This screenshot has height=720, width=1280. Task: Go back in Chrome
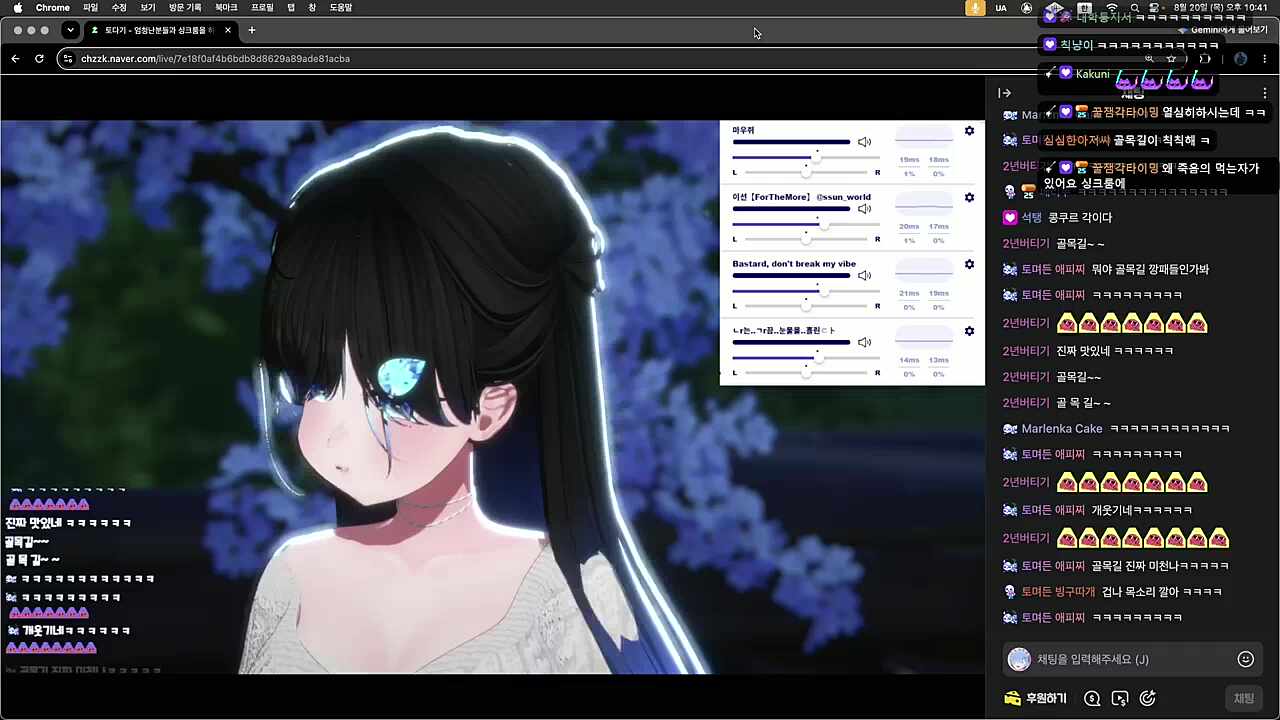15,59
